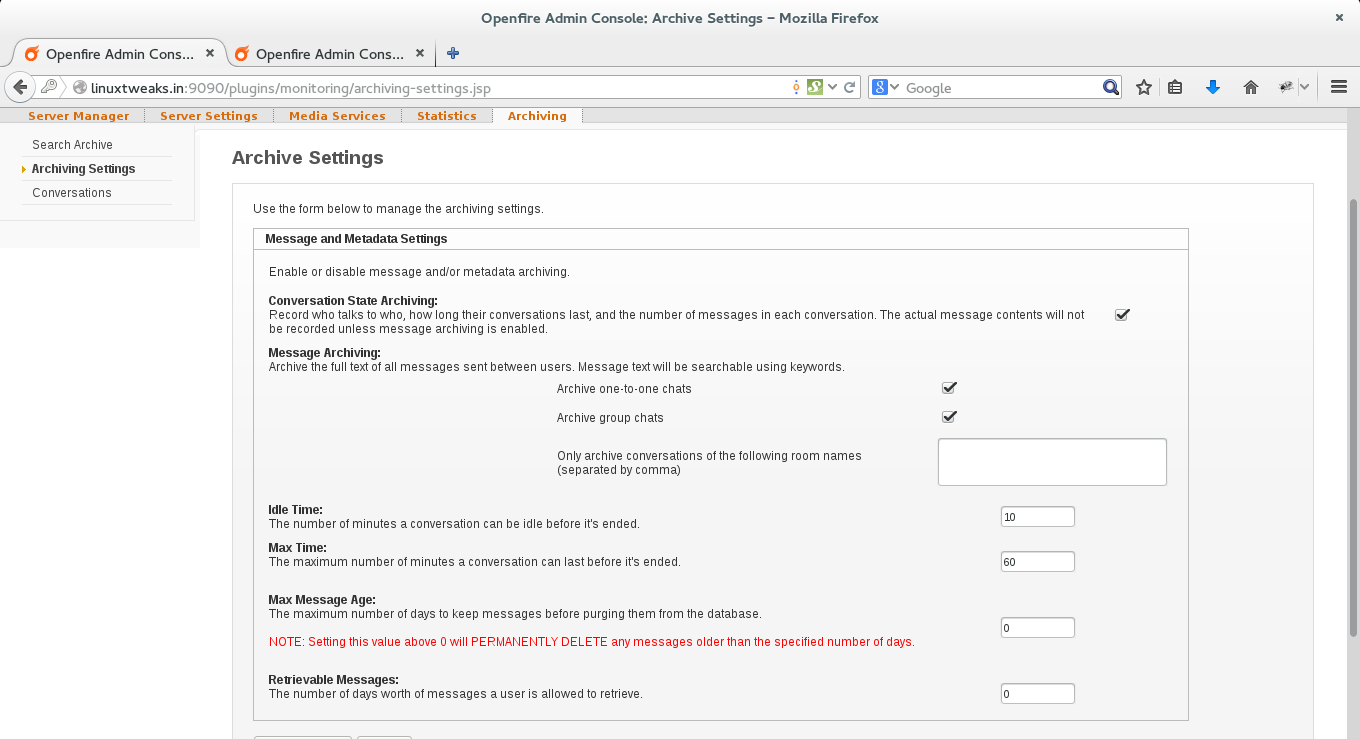Open the dropdown next to bug addon icon
Screen dimensions: 1360x739
click(x=1304, y=87)
